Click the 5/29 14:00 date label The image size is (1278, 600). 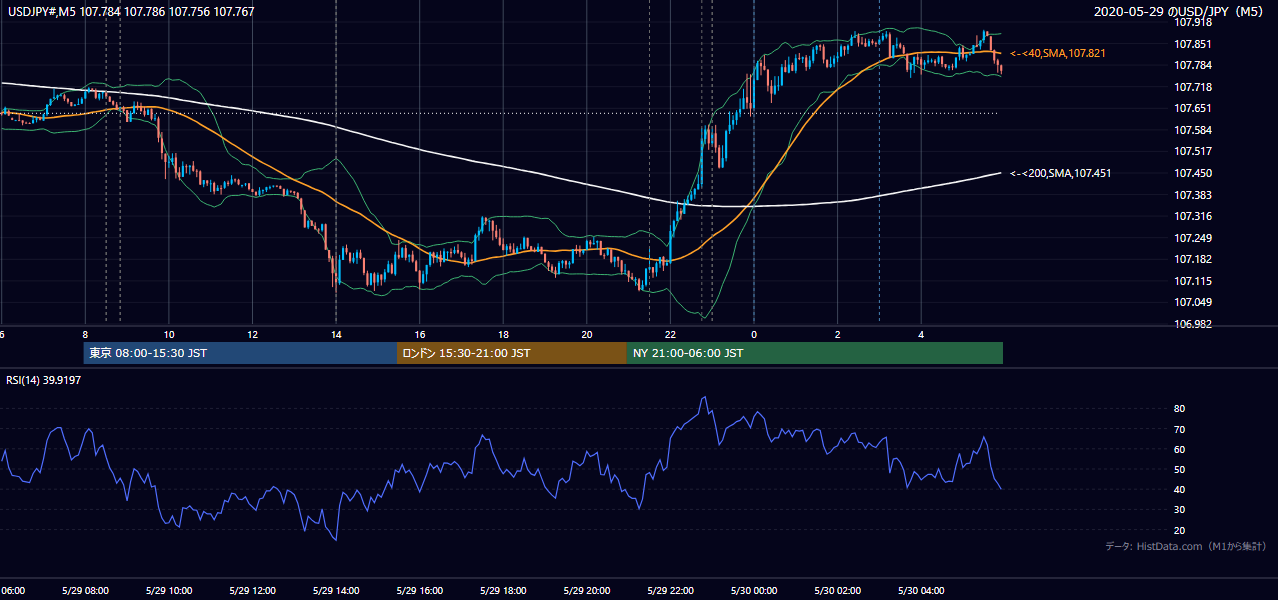[335, 591]
